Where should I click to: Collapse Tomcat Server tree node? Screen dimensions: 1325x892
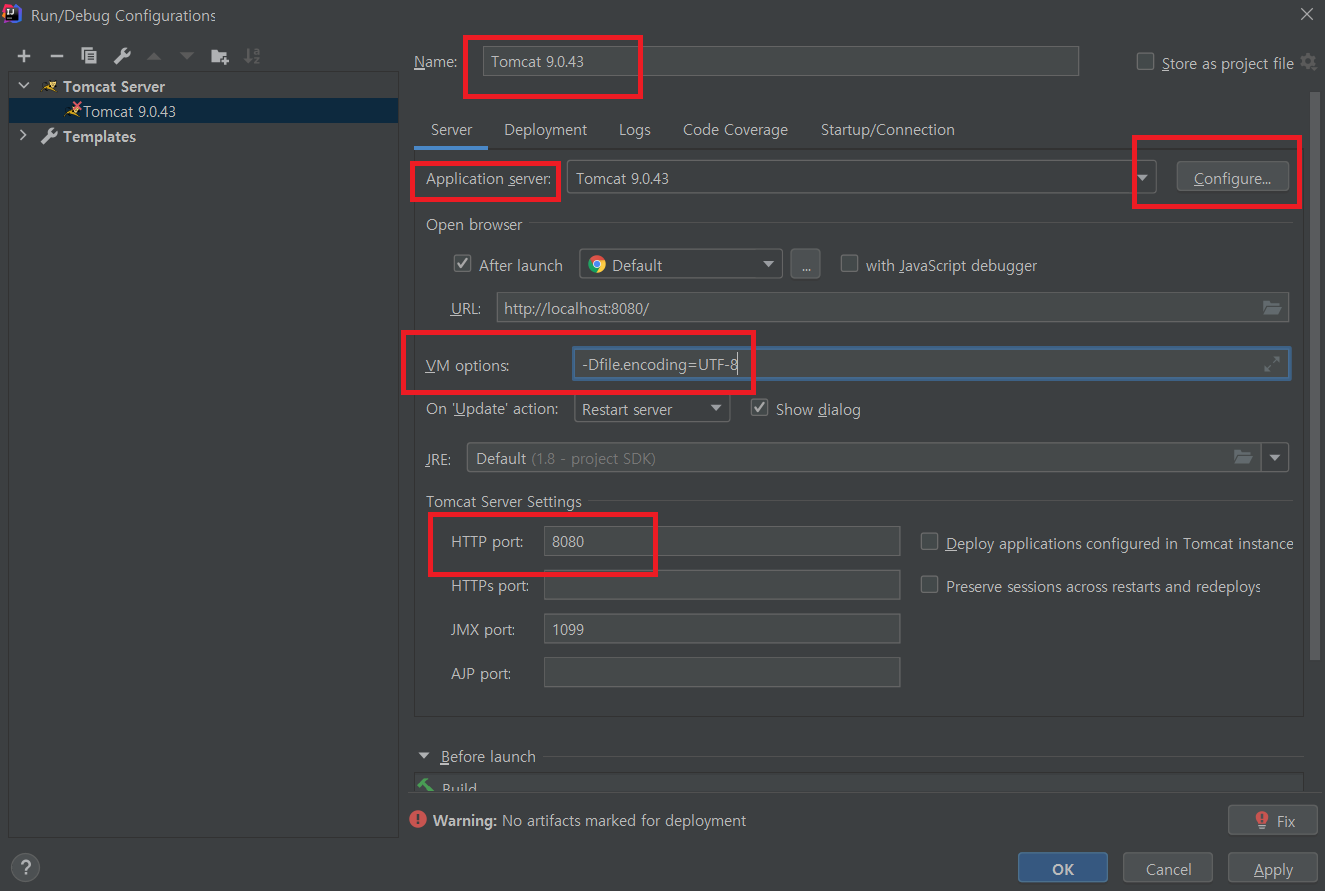24,86
